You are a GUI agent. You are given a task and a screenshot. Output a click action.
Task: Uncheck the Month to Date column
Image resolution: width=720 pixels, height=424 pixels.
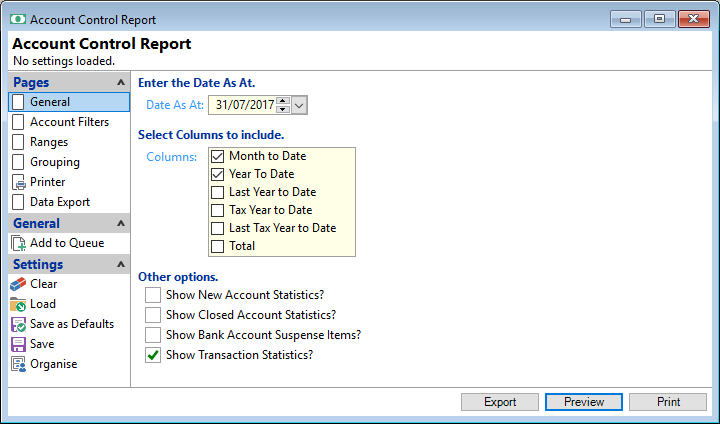click(218, 156)
